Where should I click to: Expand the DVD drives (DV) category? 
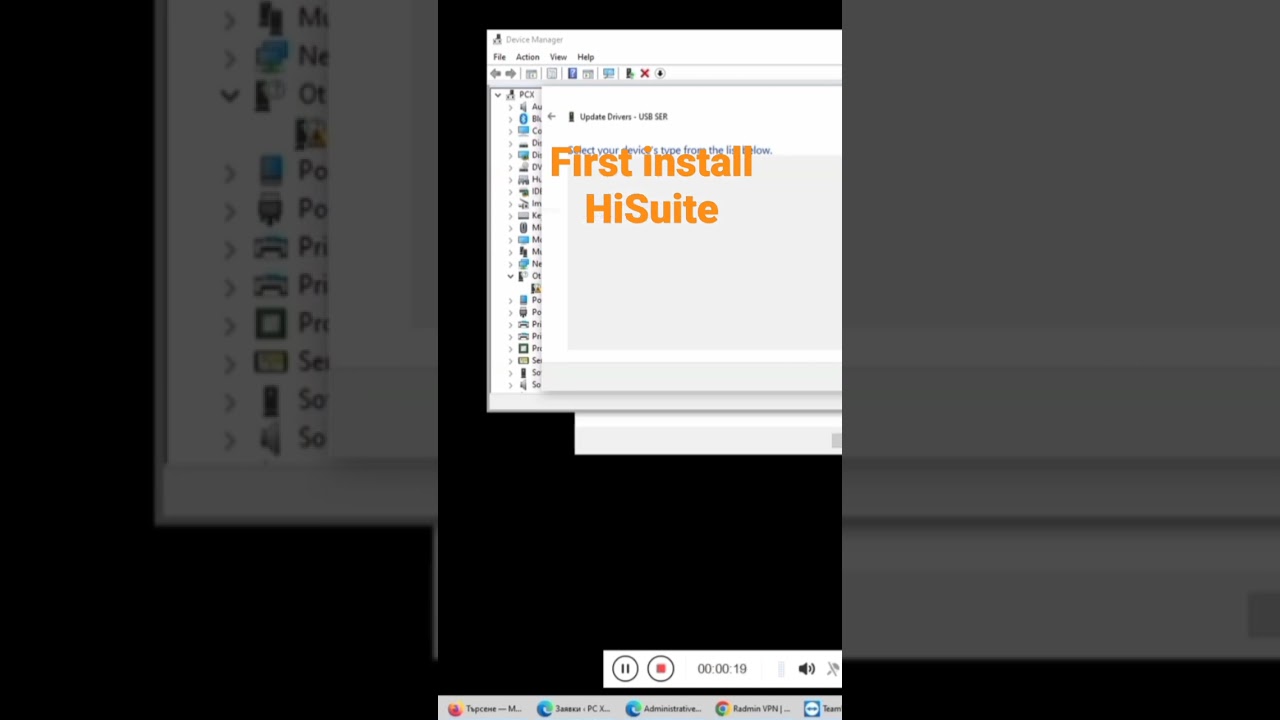(510, 167)
